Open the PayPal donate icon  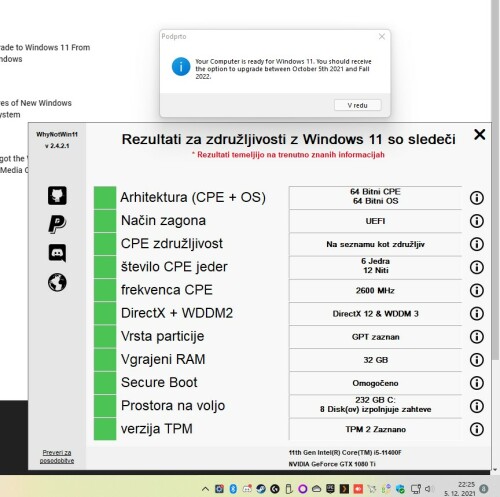[57, 224]
